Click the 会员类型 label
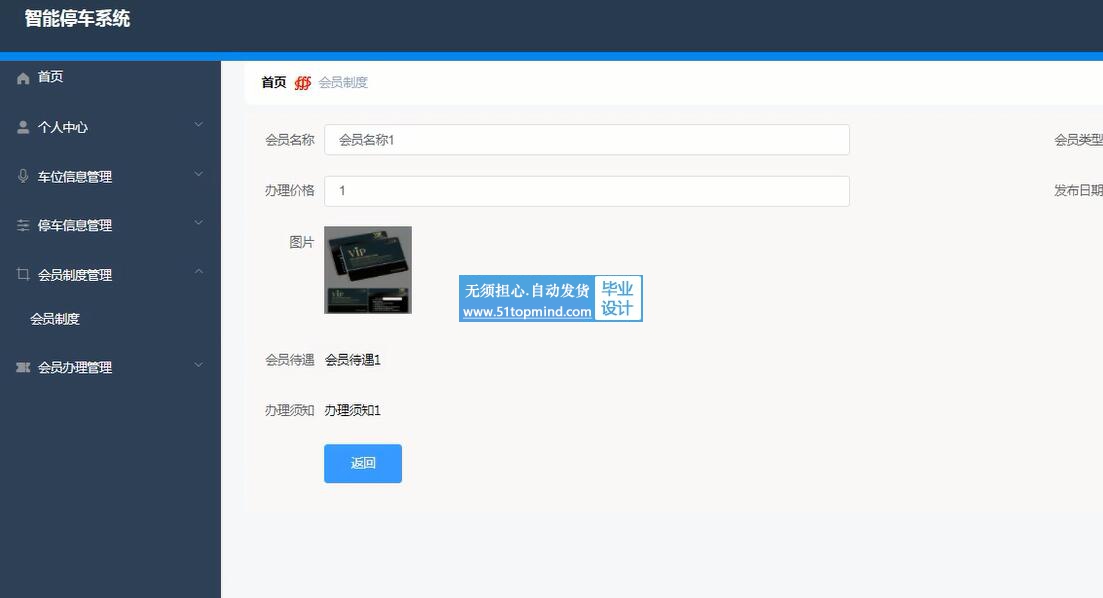The width and height of the screenshot is (1103, 598). point(1078,140)
